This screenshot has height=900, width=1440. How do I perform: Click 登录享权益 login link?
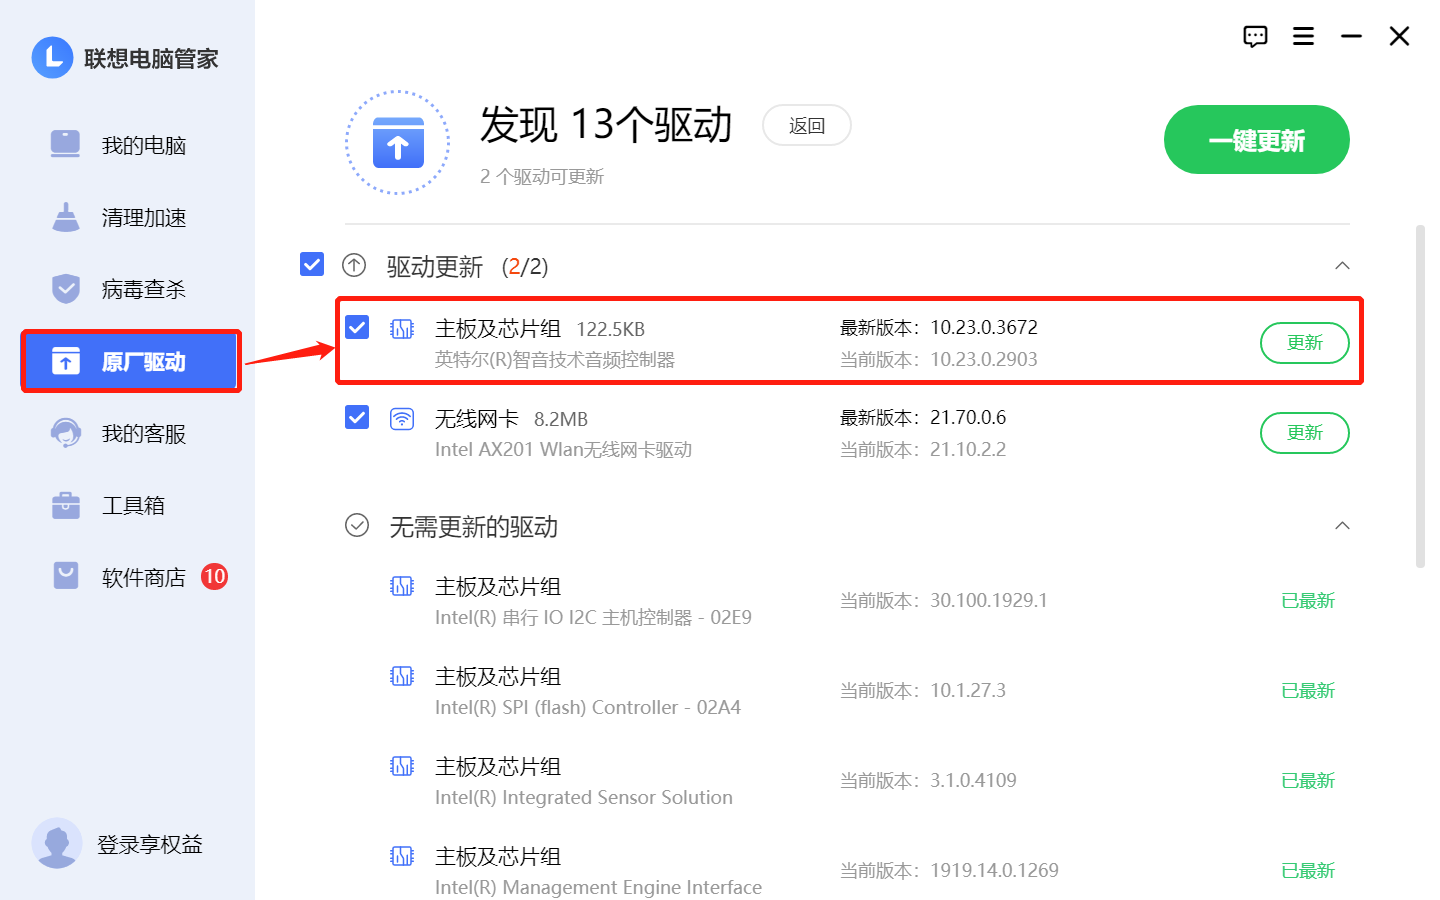[x=150, y=844]
